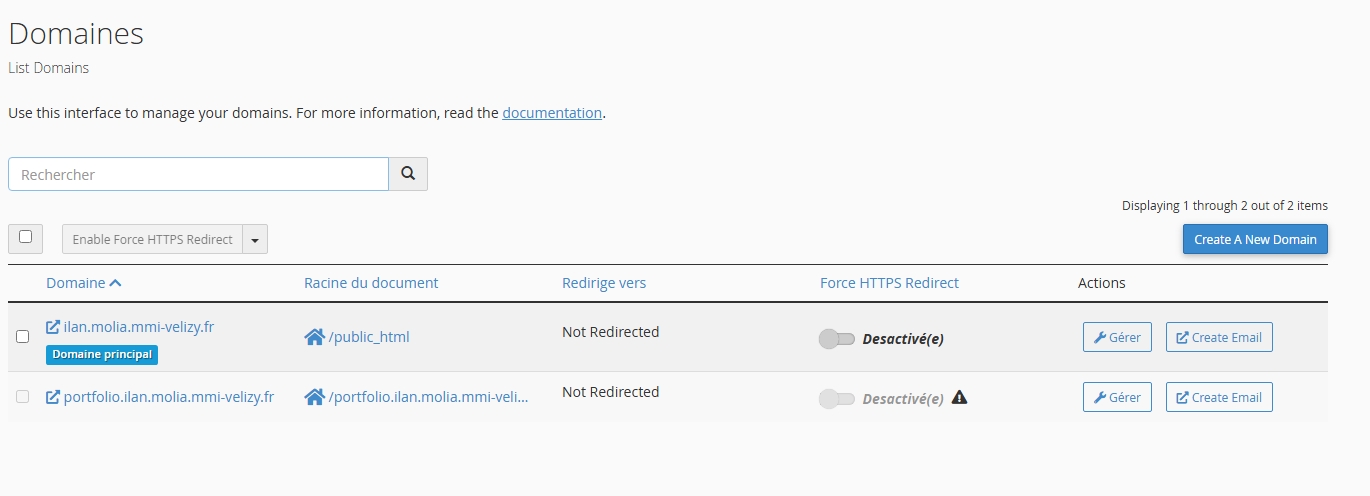Image resolution: width=1370 pixels, height=496 pixels.
Task: Sort by Force HTTPS Redirect column
Action: pyautogui.click(x=889, y=283)
